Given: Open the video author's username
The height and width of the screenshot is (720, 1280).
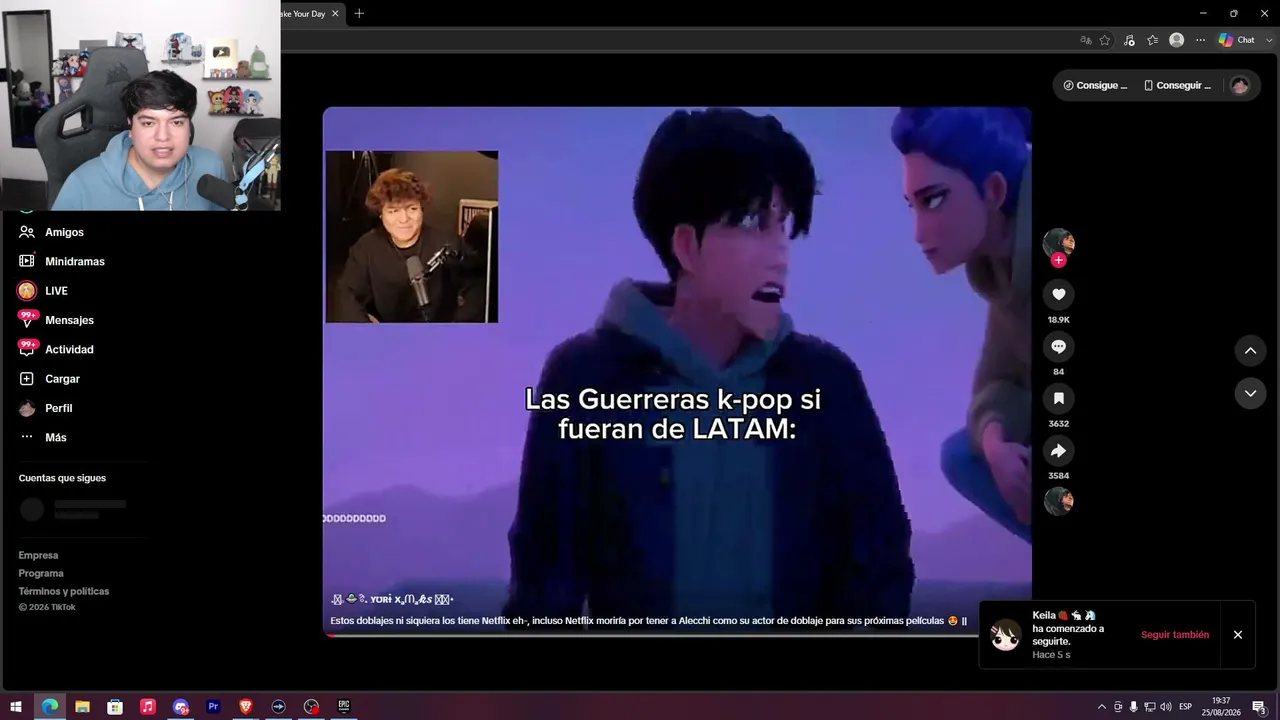Looking at the screenshot, I should 392,599.
